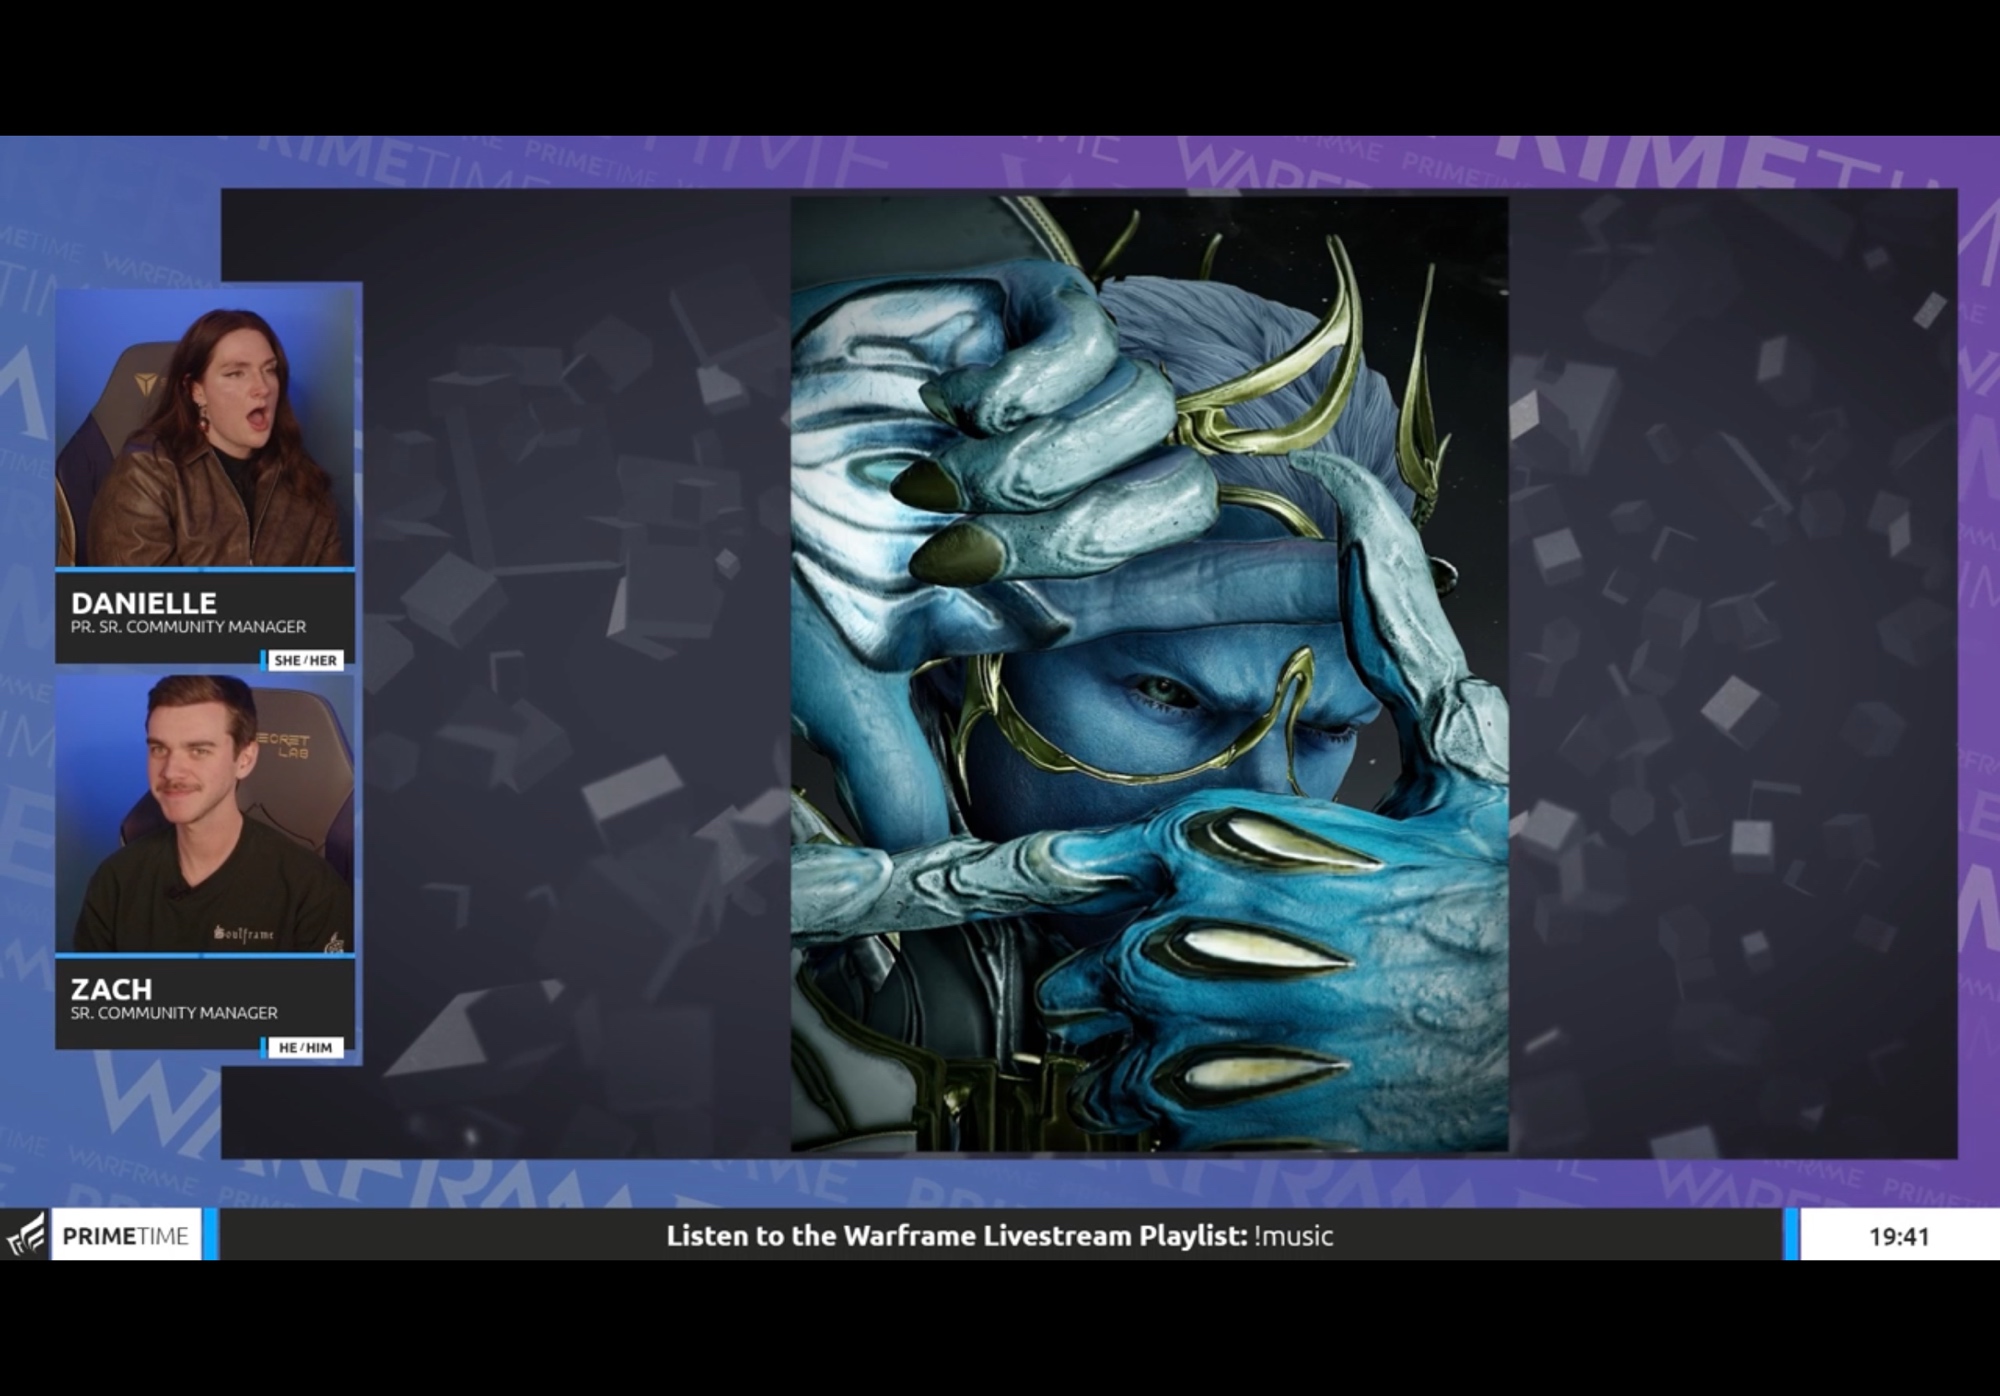
Task: Click the Livestream Playlist ticker text
Action: coord(956,1236)
